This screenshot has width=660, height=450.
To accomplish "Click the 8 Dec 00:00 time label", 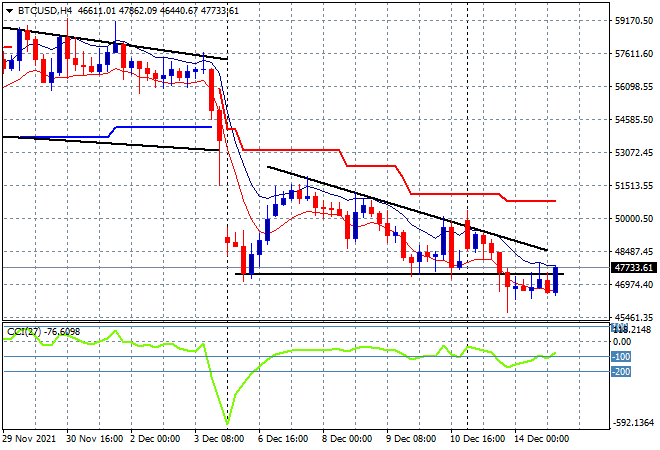I will (x=347, y=439).
